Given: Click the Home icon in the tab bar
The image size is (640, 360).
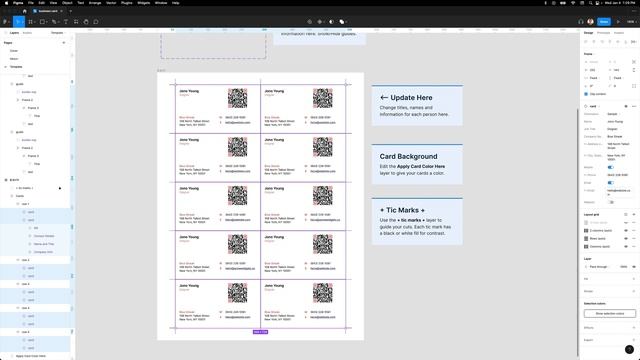Looking at the screenshot, I should click(x=24, y=11).
